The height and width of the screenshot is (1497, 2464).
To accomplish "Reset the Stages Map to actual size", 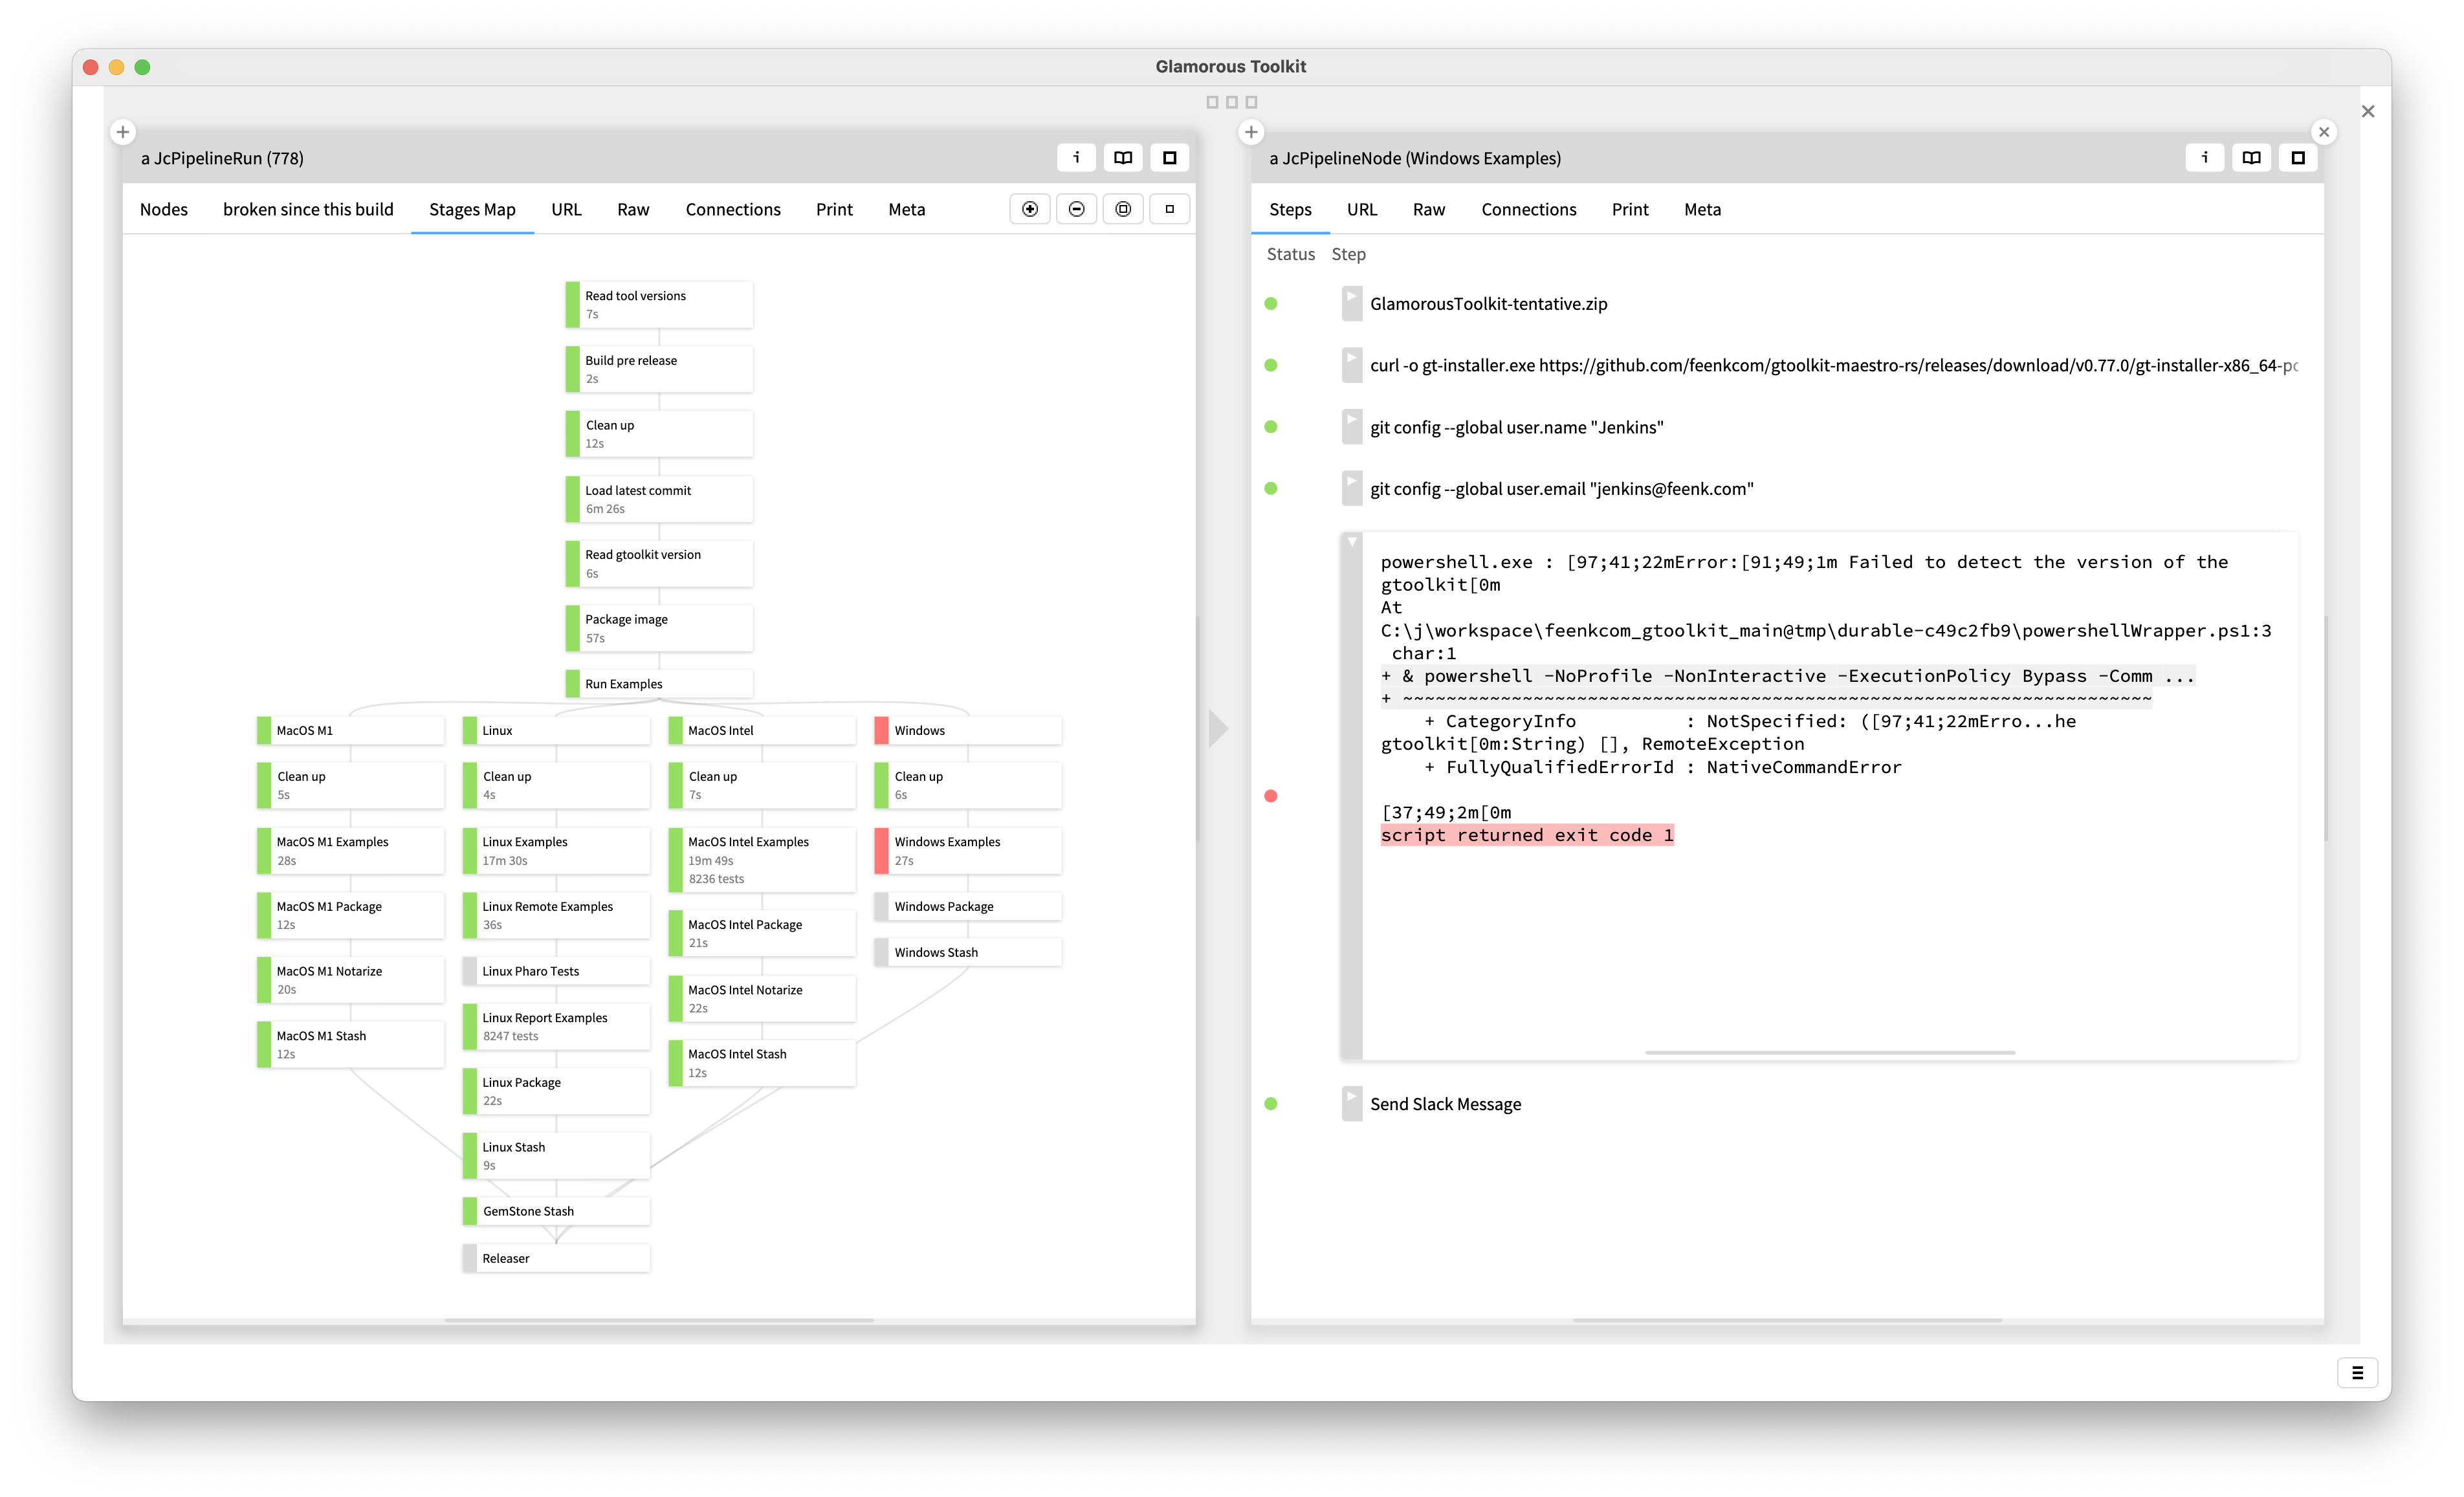I will [x=1169, y=208].
